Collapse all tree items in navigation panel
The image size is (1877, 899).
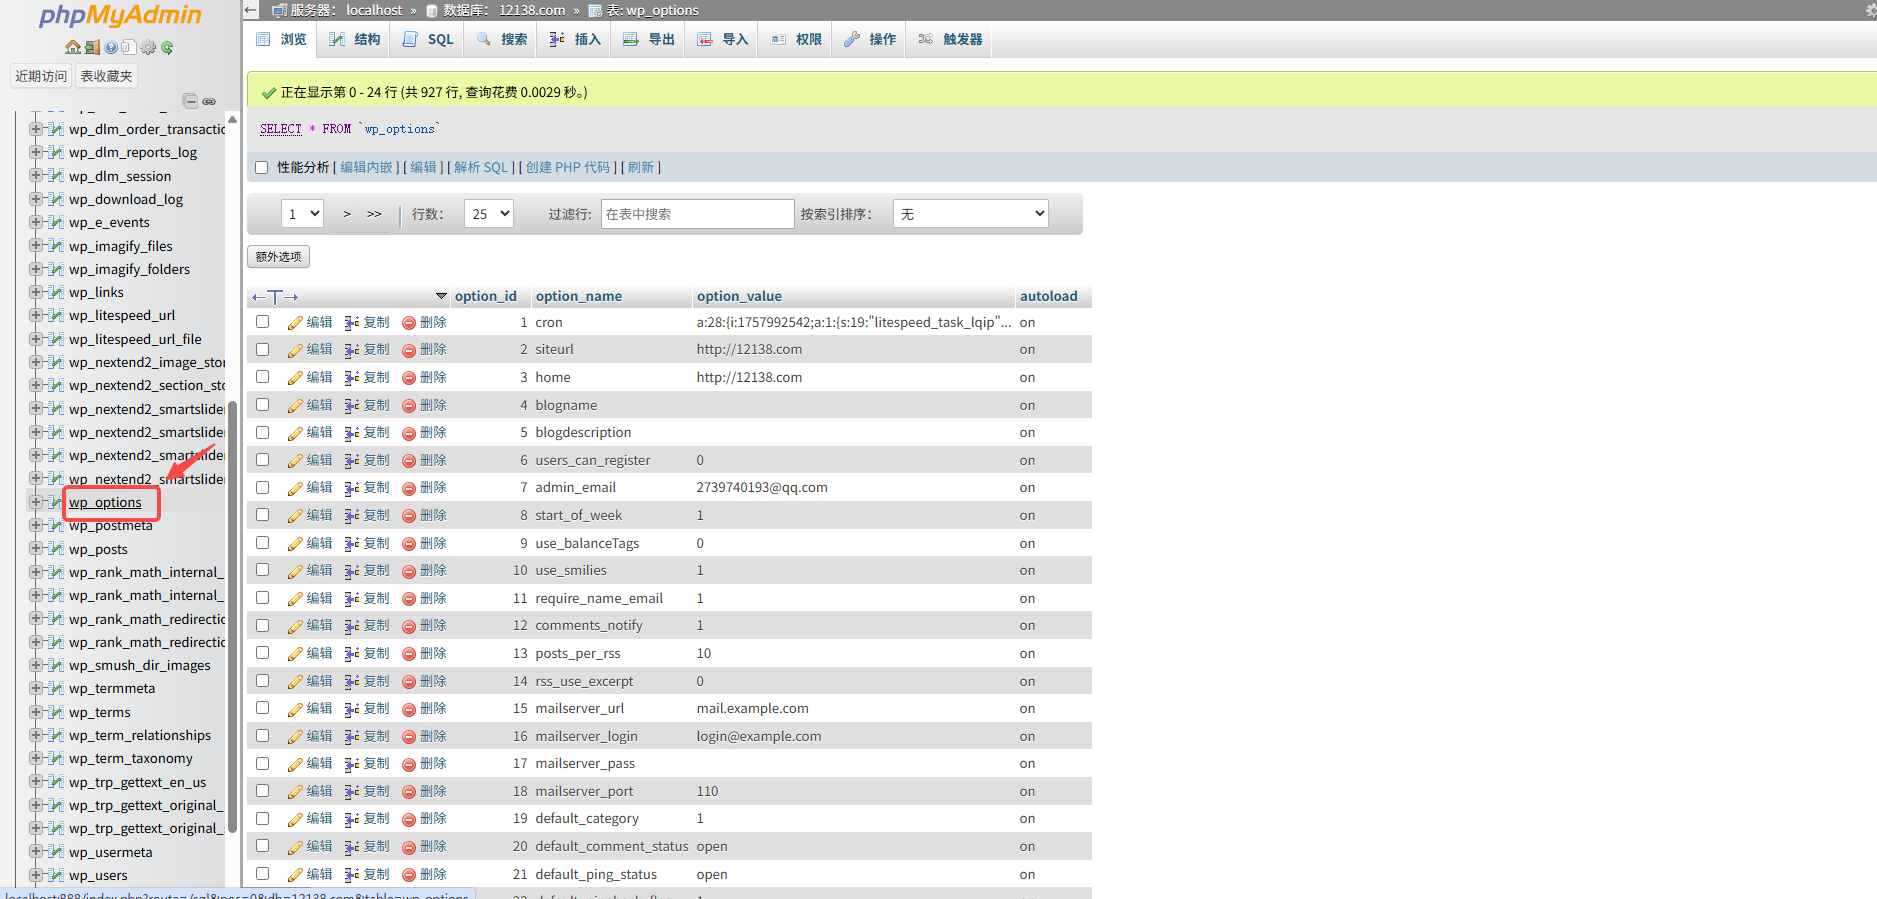(x=190, y=101)
